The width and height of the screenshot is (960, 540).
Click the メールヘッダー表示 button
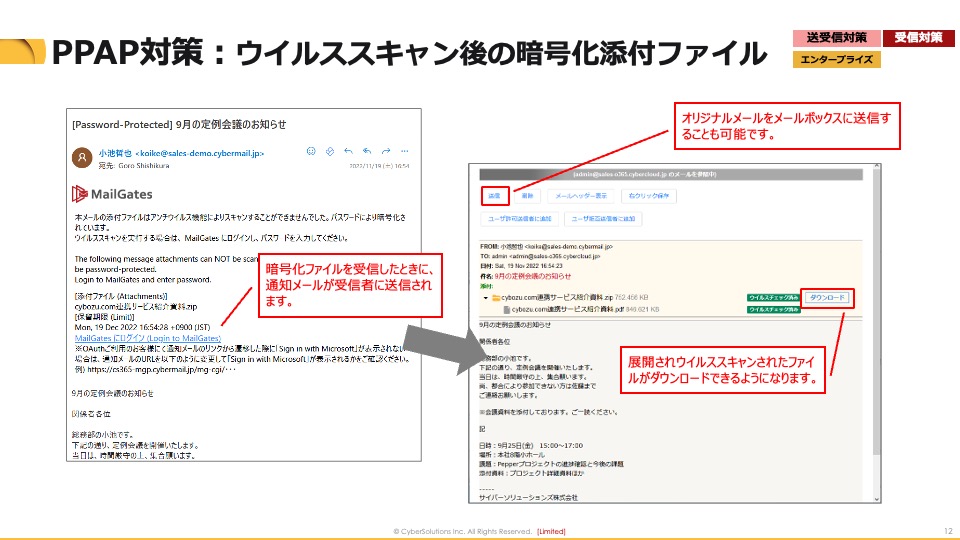pos(579,196)
